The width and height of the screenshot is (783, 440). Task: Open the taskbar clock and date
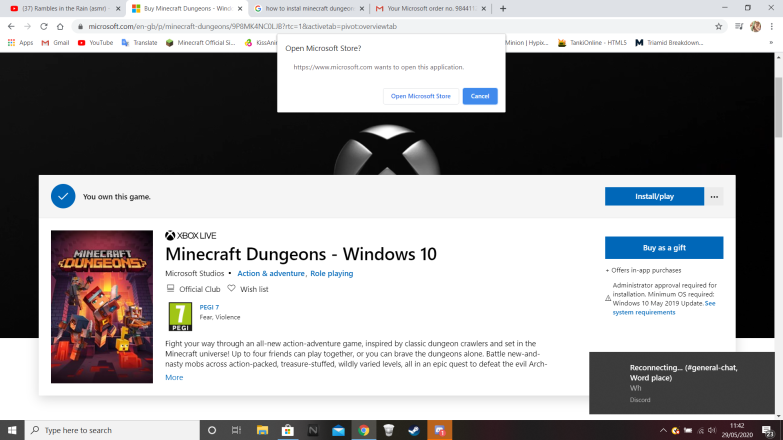(x=738, y=431)
